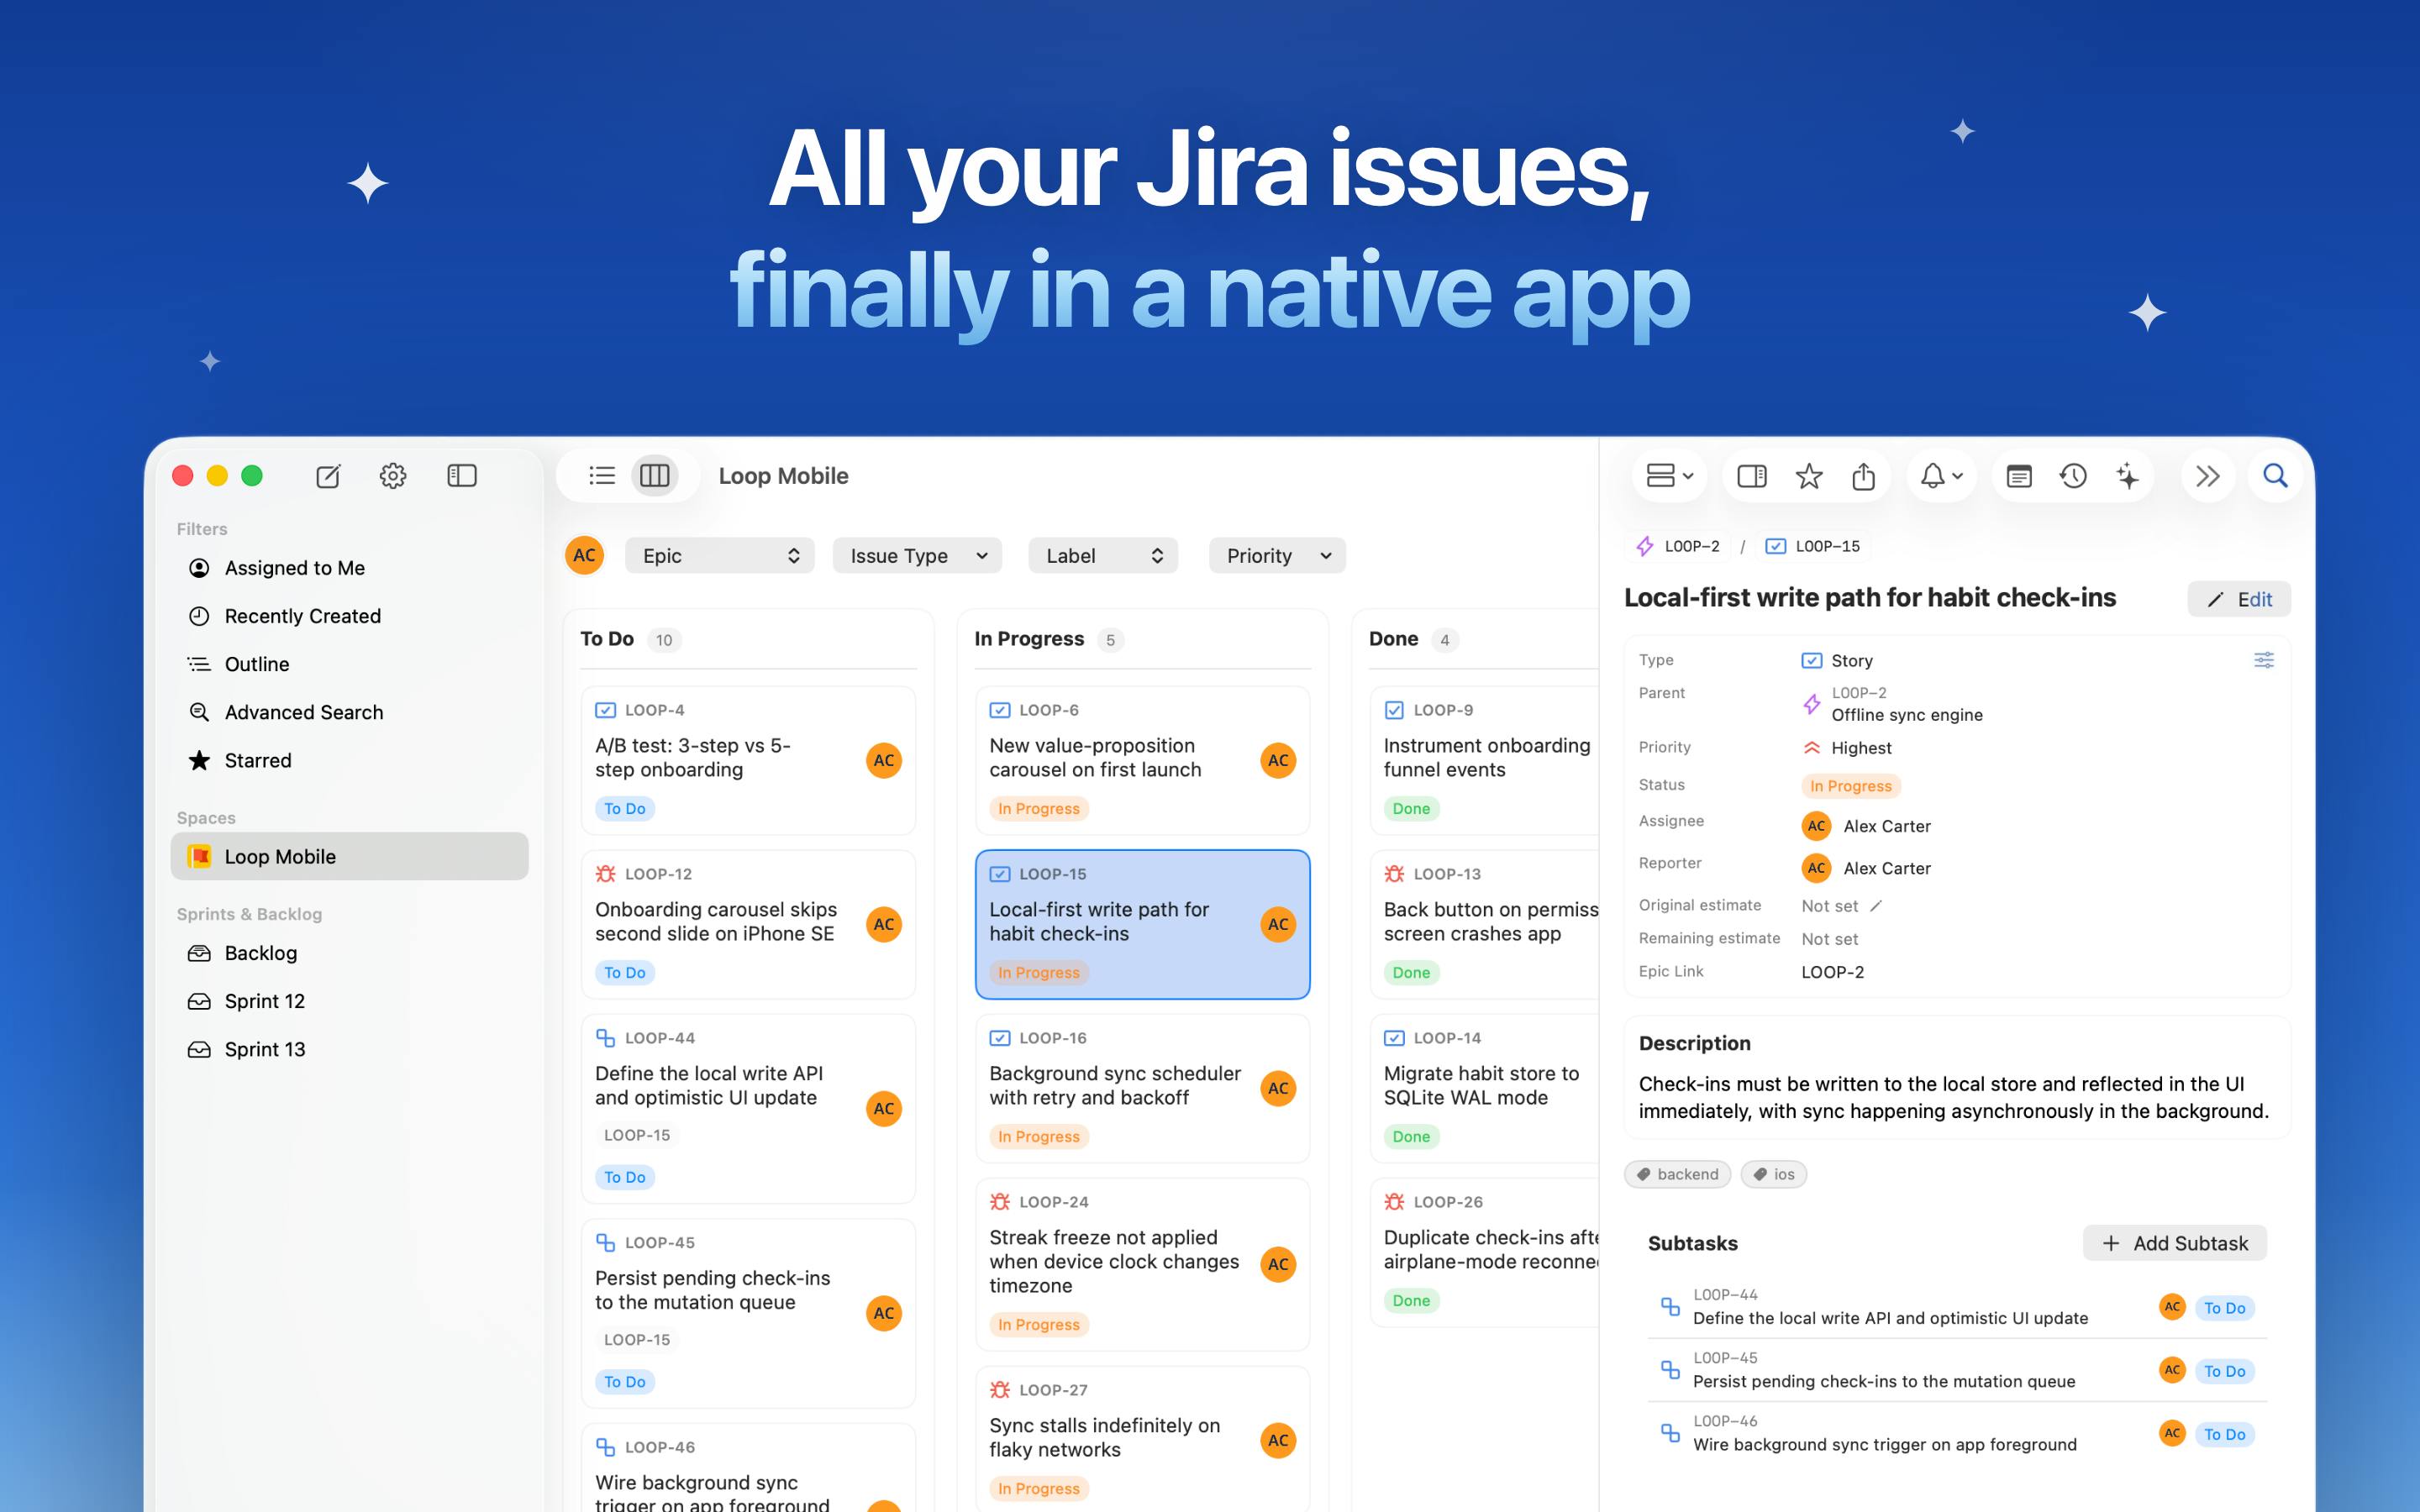The height and width of the screenshot is (1512, 2420).
Task: Toggle the right inspector panel icon
Action: (1752, 476)
